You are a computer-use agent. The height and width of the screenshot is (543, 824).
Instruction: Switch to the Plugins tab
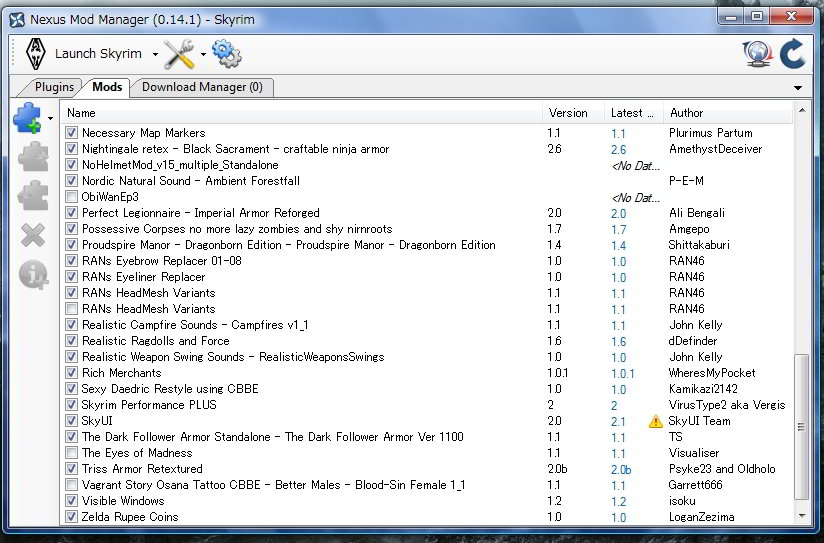point(53,87)
